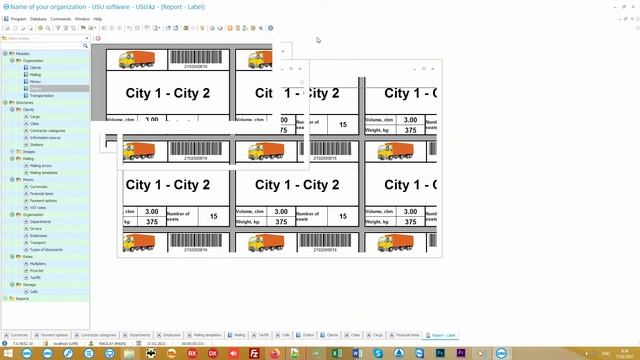Open Financial items in the tree
Viewport: 640px width, 360px height.
pos(41,193)
